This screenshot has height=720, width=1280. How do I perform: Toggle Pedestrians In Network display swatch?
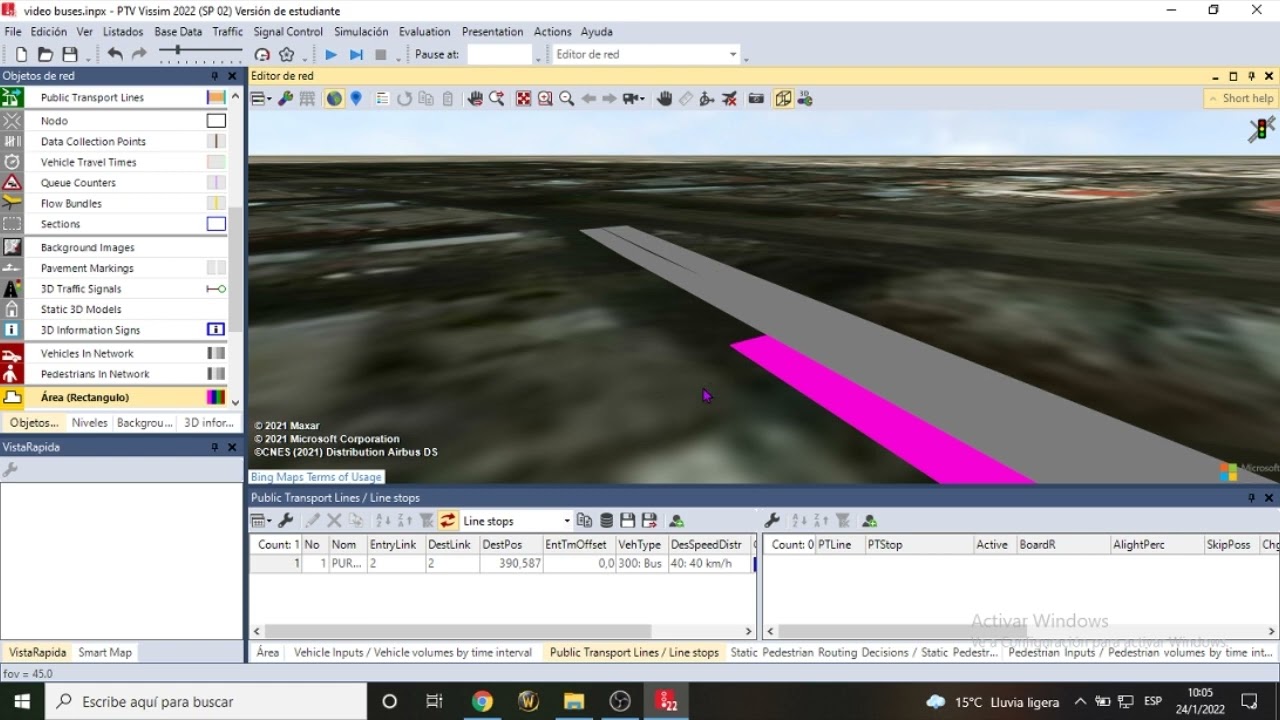pos(216,374)
